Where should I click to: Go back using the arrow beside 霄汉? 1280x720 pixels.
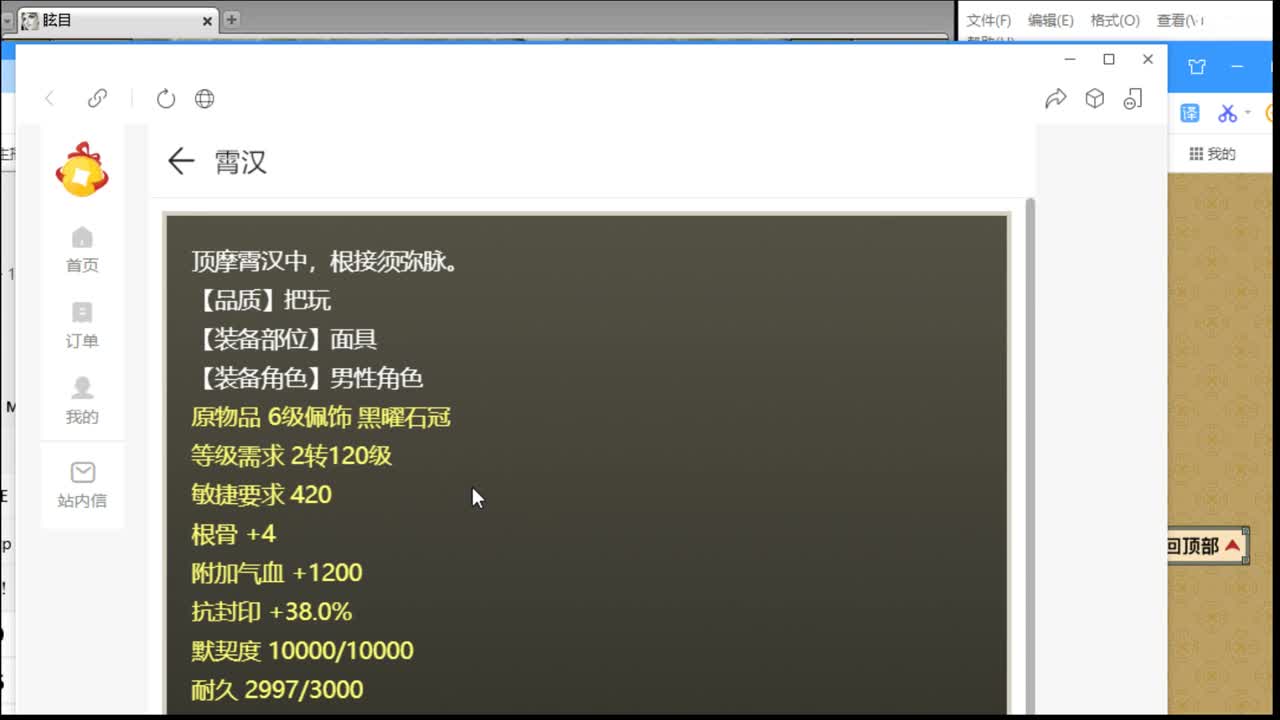click(180, 161)
